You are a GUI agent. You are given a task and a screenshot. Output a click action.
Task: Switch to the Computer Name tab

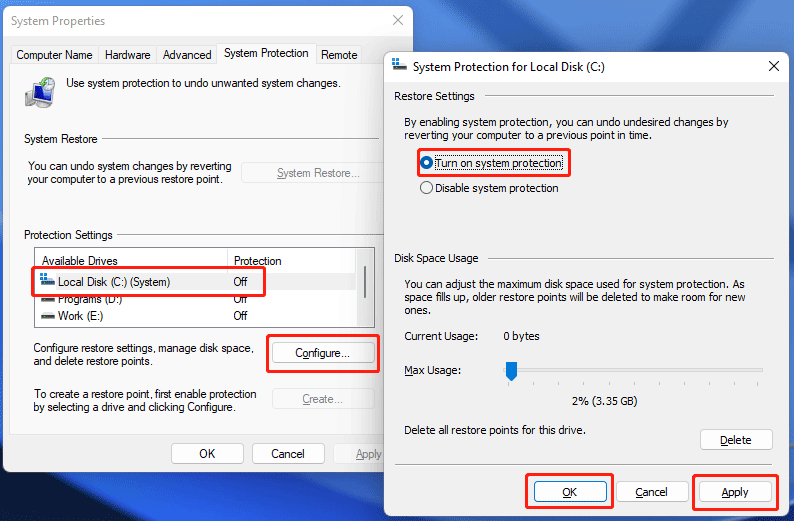click(x=54, y=55)
